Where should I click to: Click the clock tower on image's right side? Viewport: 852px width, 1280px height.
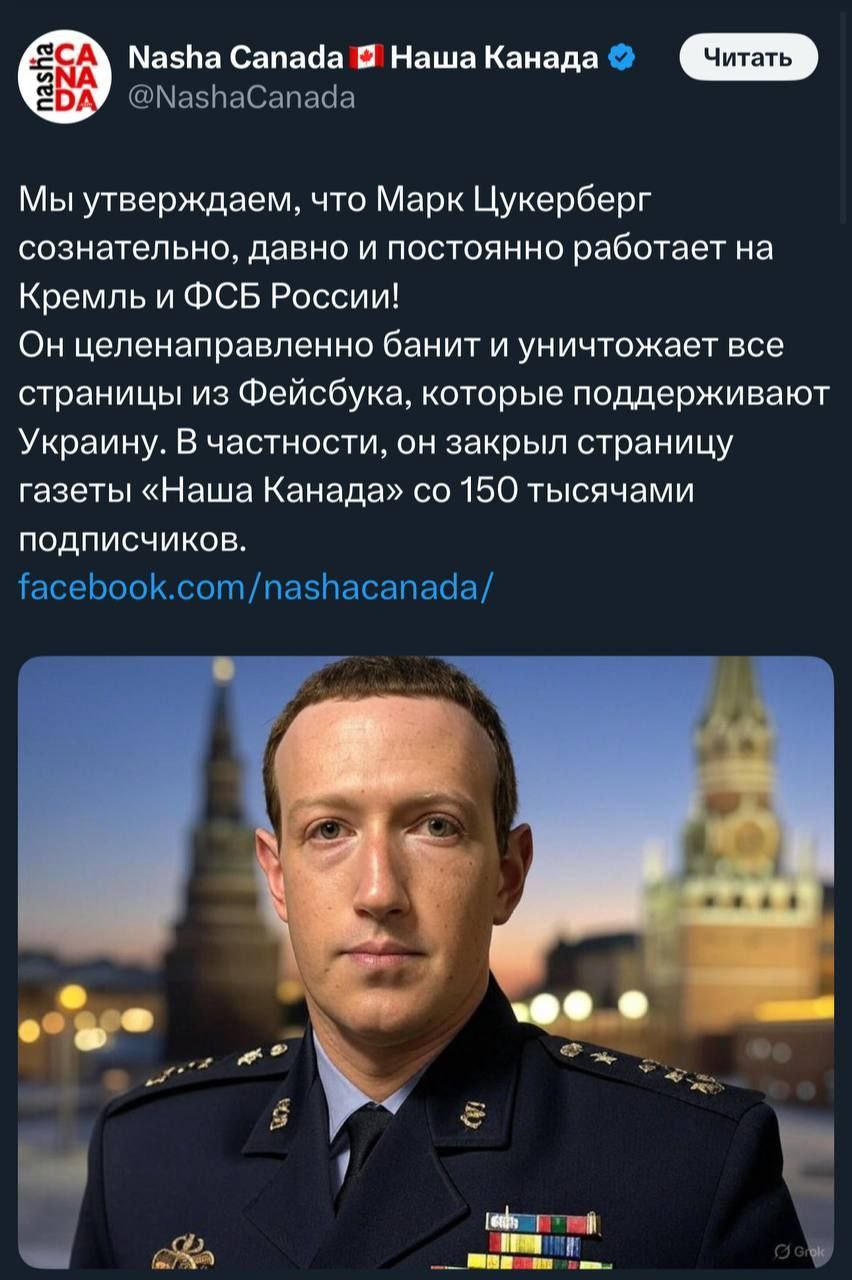[737, 860]
